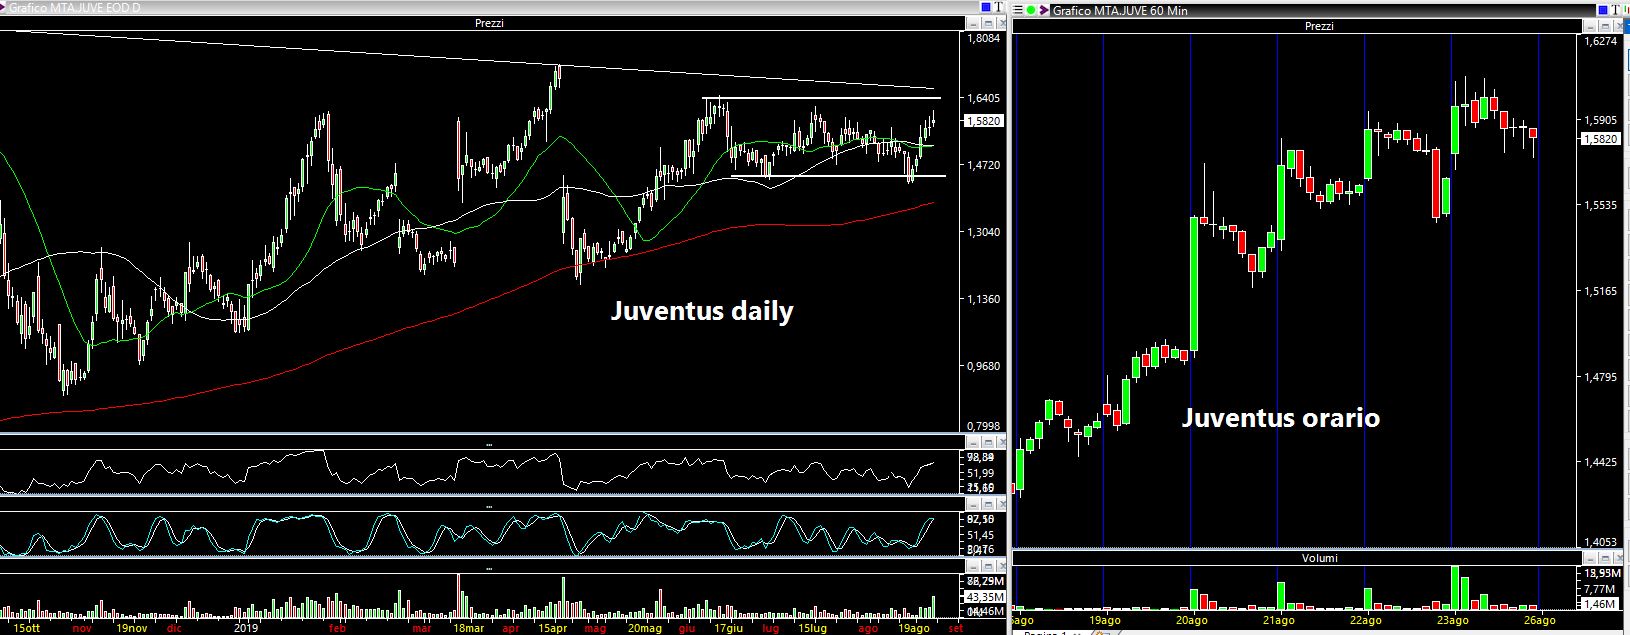This screenshot has width=1630, height=635.
Task: Click the 26ago label on the 60 Min time axis
Action: coord(1539,620)
